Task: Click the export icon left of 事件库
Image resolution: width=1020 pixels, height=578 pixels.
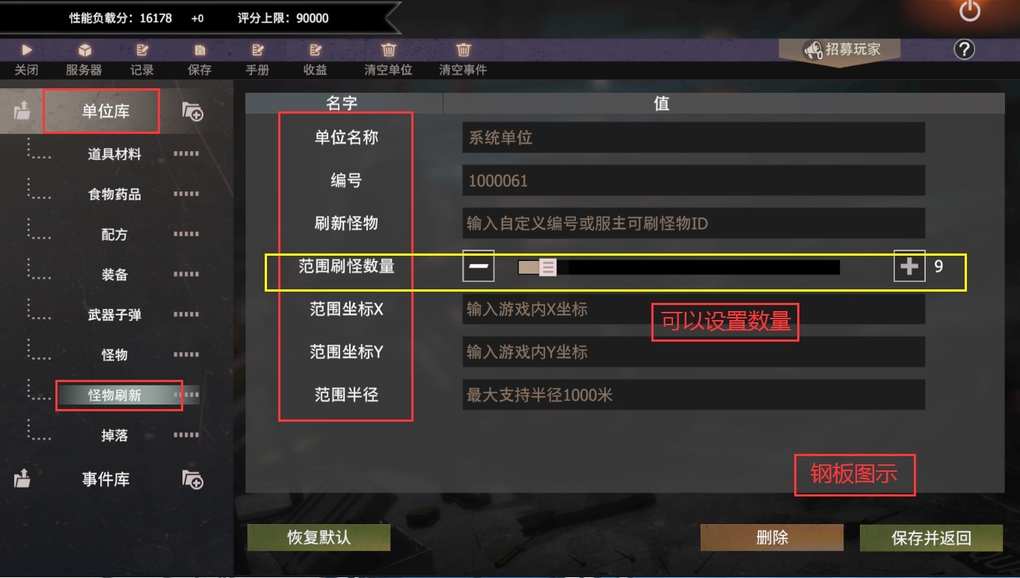Action: click(21, 479)
